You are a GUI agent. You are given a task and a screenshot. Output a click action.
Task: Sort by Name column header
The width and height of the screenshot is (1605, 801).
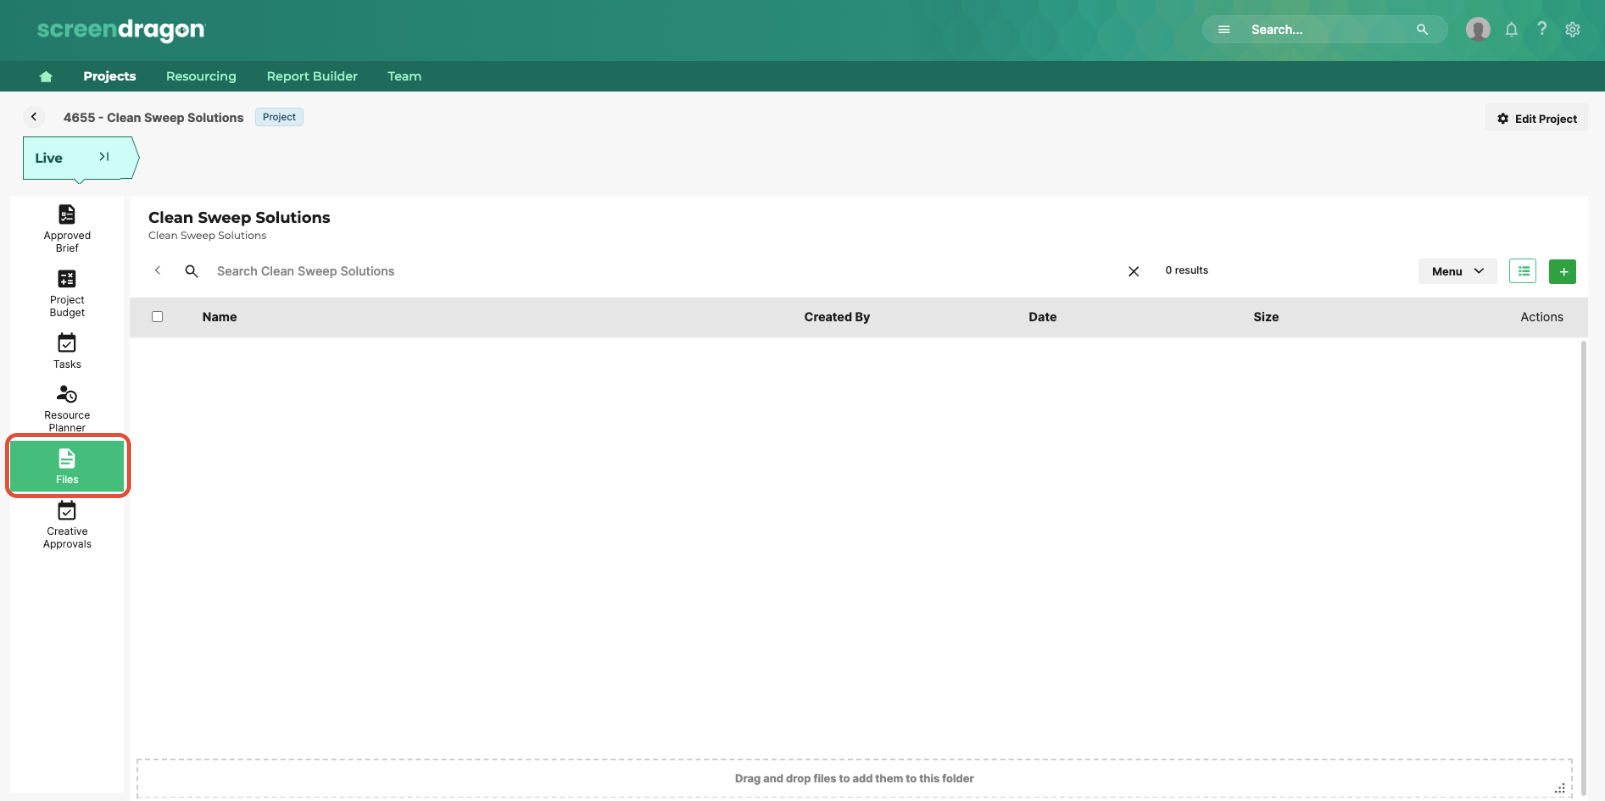point(219,317)
